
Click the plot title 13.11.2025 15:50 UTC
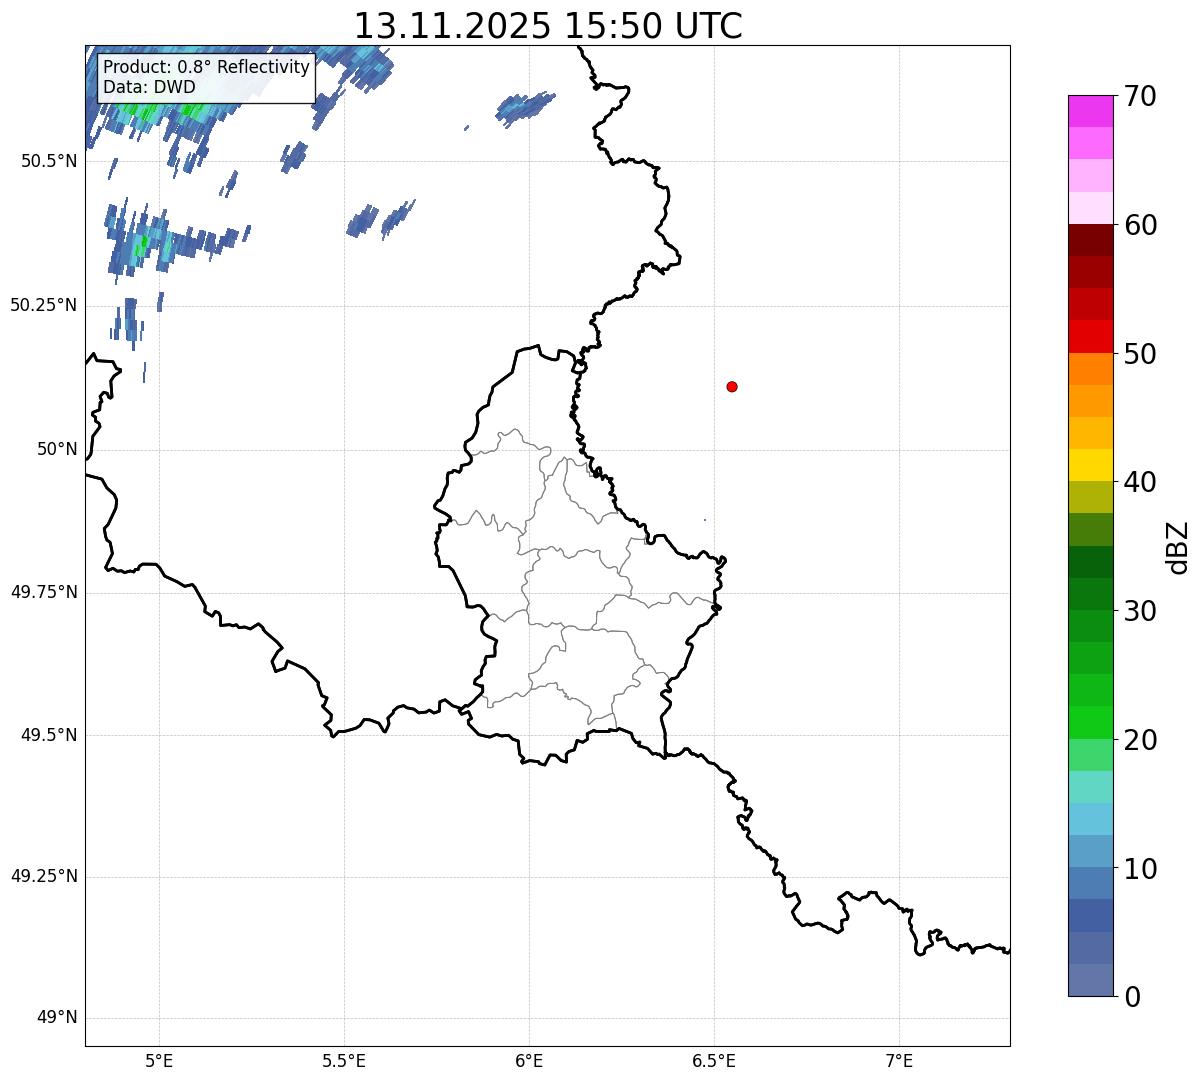(x=548, y=25)
